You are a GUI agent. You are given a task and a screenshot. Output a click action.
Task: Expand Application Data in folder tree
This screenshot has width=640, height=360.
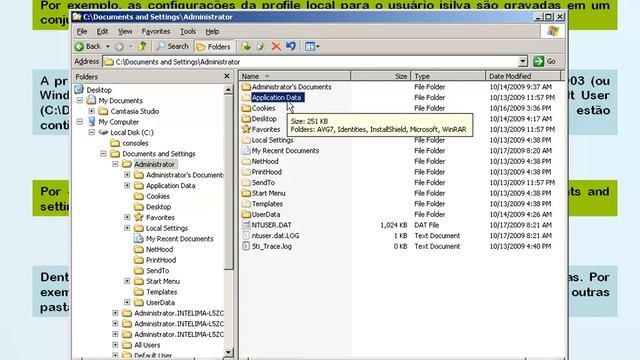click(x=127, y=185)
